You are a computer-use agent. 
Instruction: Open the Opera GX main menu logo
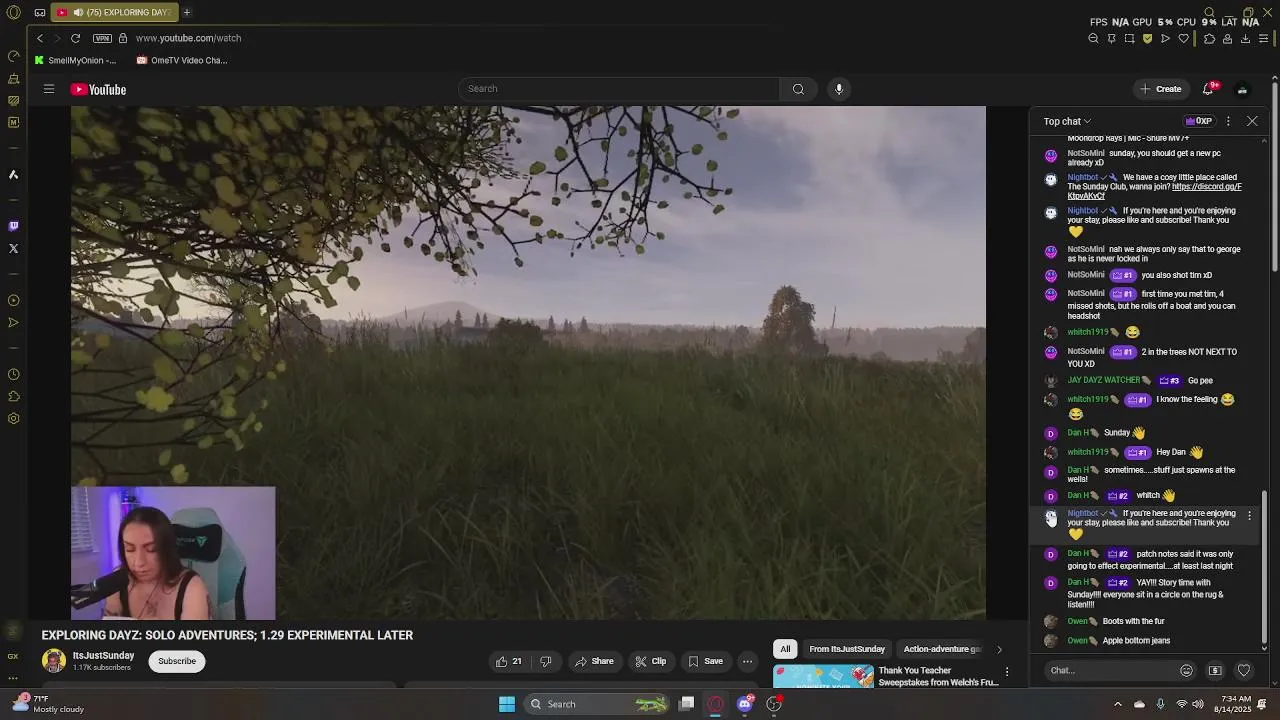13,12
